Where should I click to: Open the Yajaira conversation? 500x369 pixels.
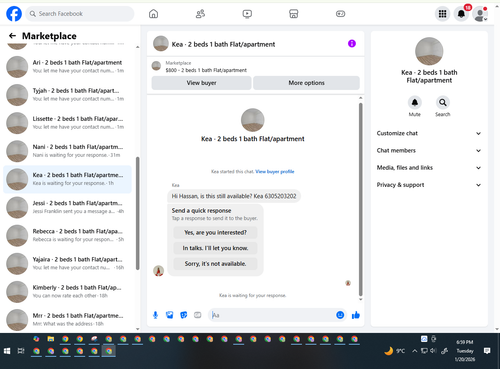(x=68, y=264)
